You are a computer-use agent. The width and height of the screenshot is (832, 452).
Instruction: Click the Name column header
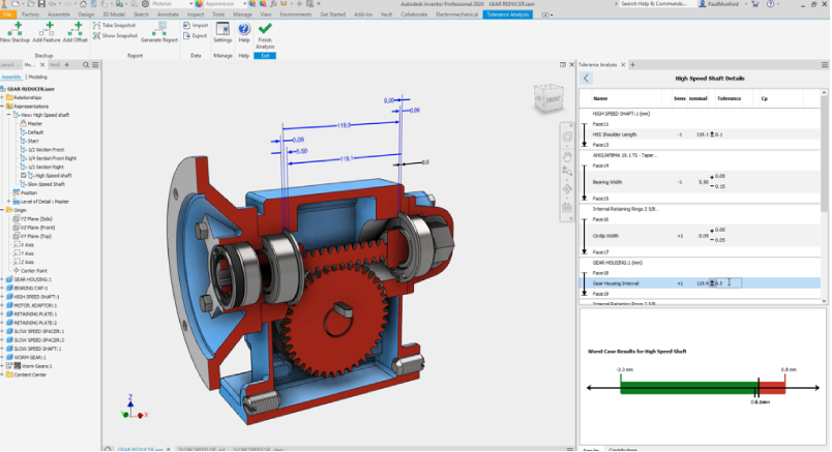[600, 99]
